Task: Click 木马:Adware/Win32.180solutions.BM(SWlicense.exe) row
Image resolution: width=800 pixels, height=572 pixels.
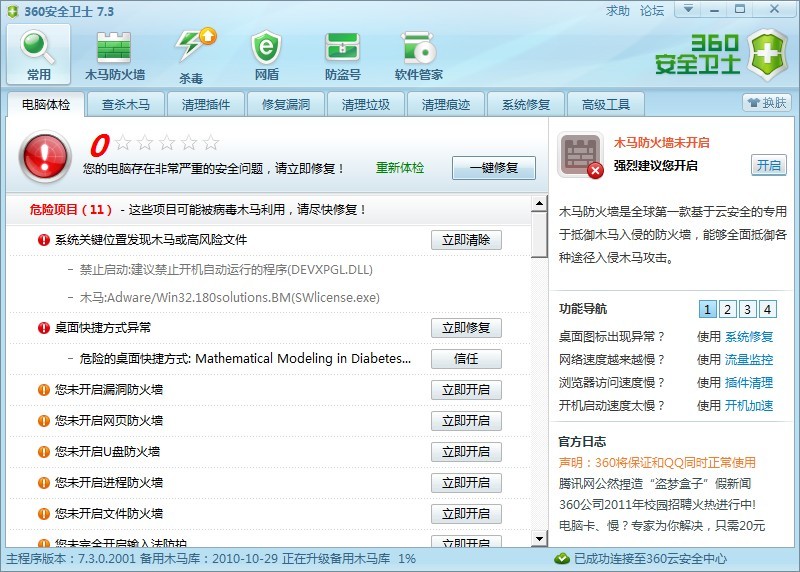Action: (x=230, y=297)
